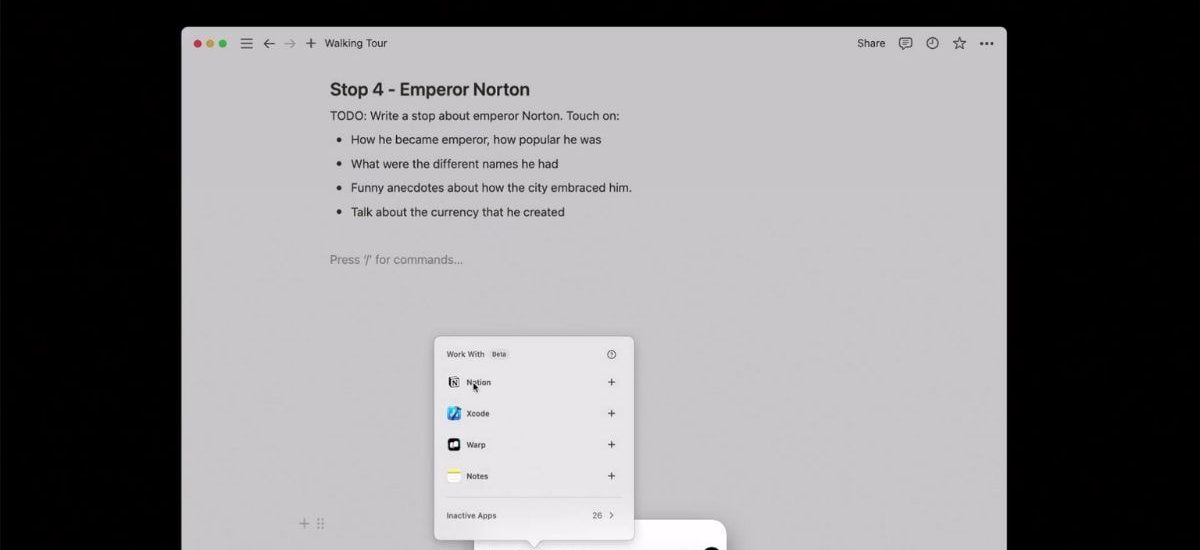Click the block drag handle dots
1200x550 pixels.
pos(320,523)
